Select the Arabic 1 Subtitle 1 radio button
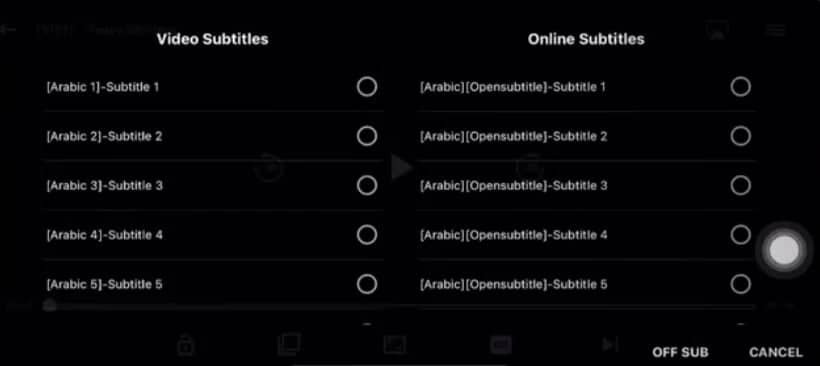Screen dimensions: 820x366 367,87
